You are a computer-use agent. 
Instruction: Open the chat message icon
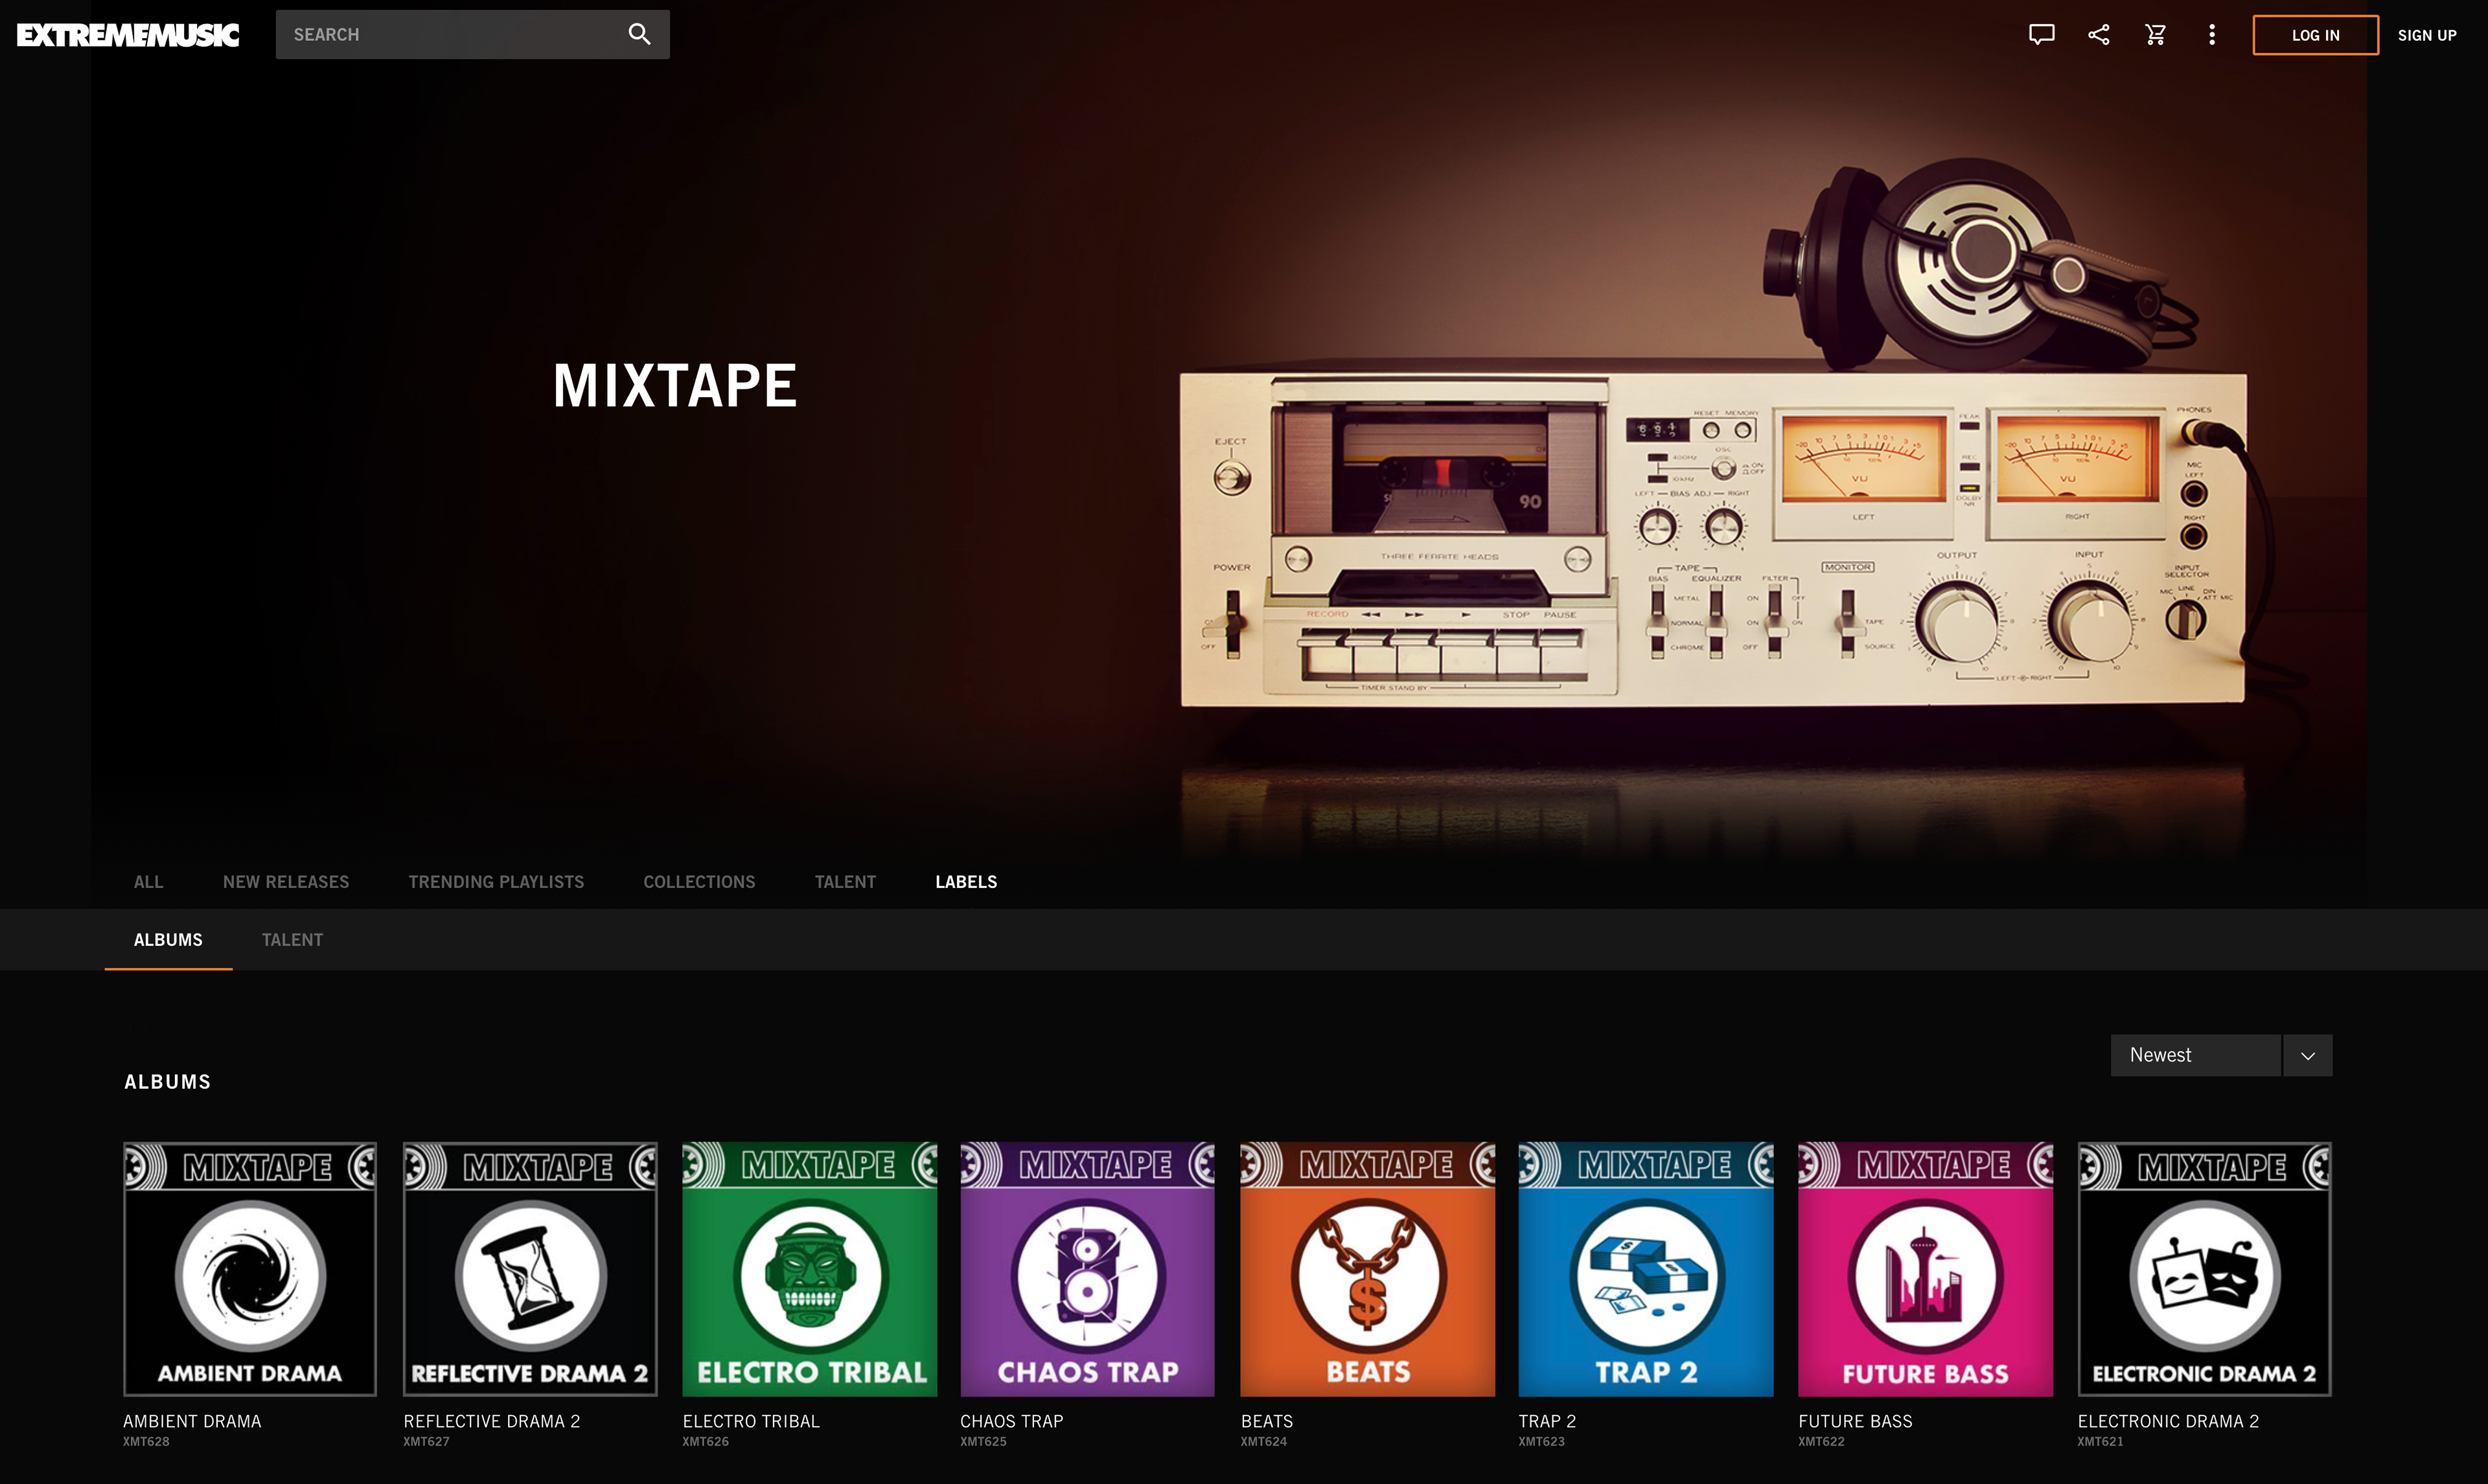[x=2041, y=35]
